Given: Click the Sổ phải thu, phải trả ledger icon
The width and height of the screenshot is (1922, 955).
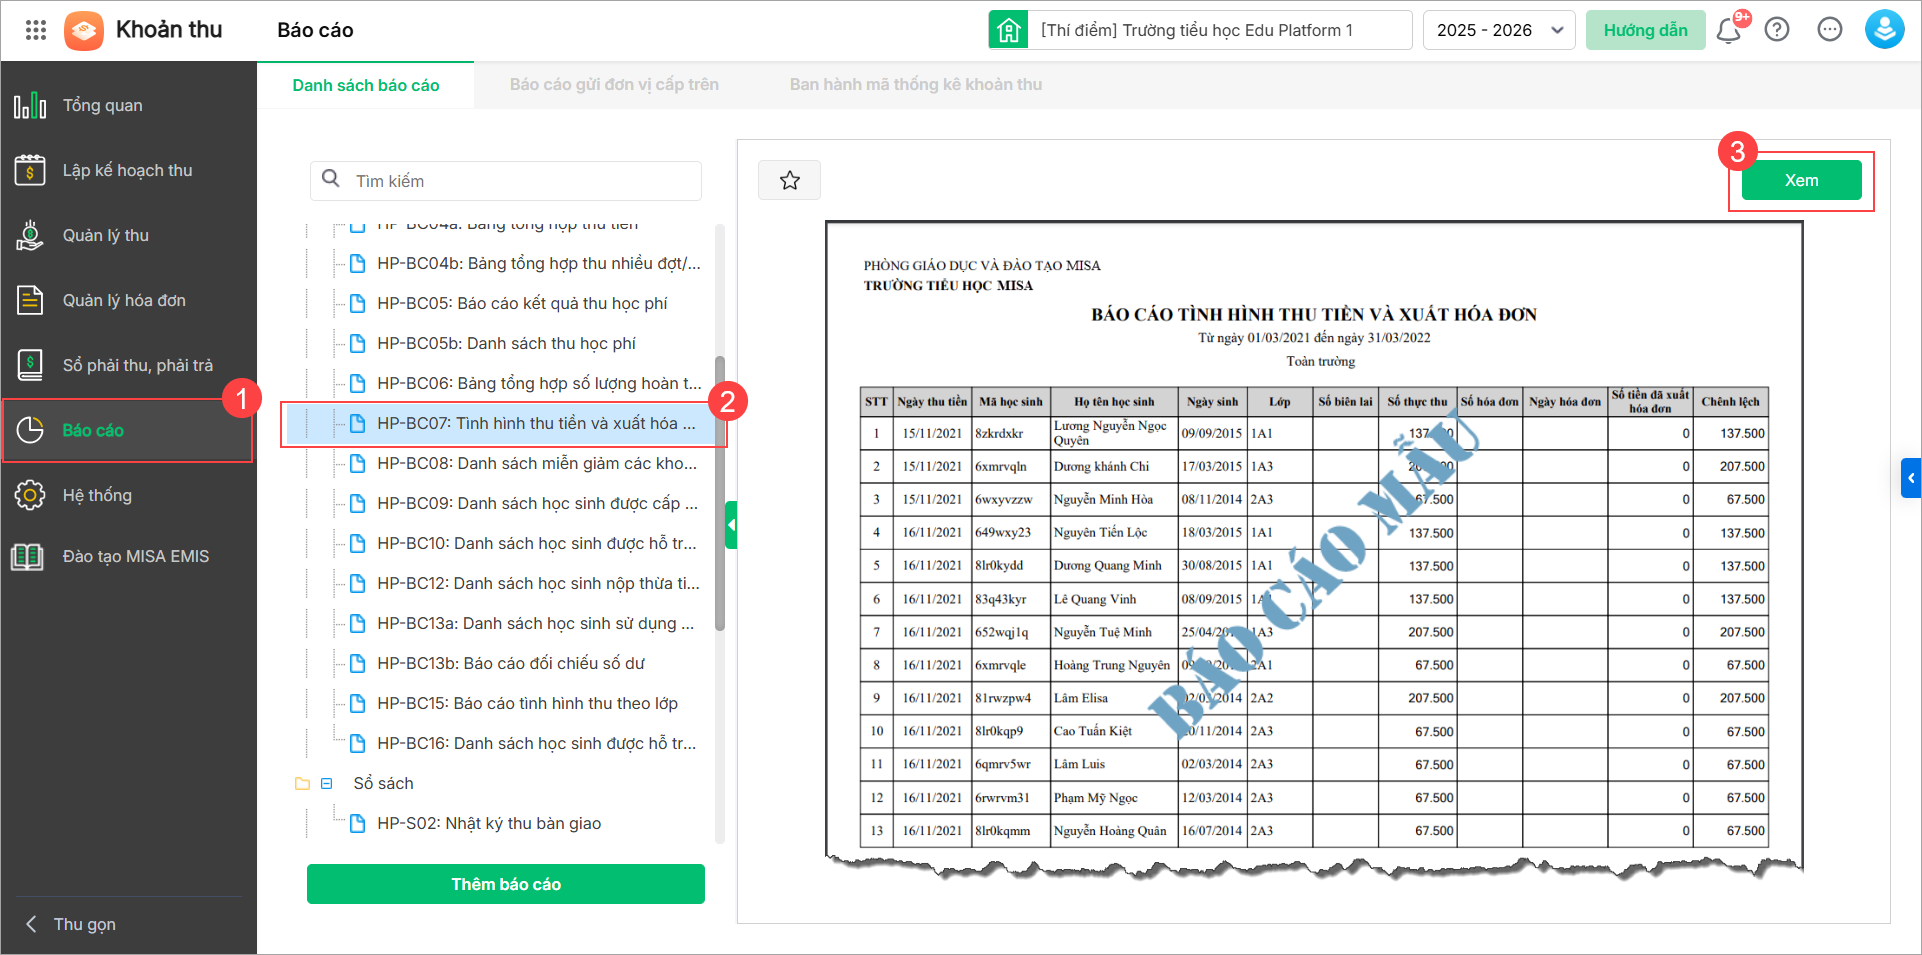Looking at the screenshot, I should (30, 365).
